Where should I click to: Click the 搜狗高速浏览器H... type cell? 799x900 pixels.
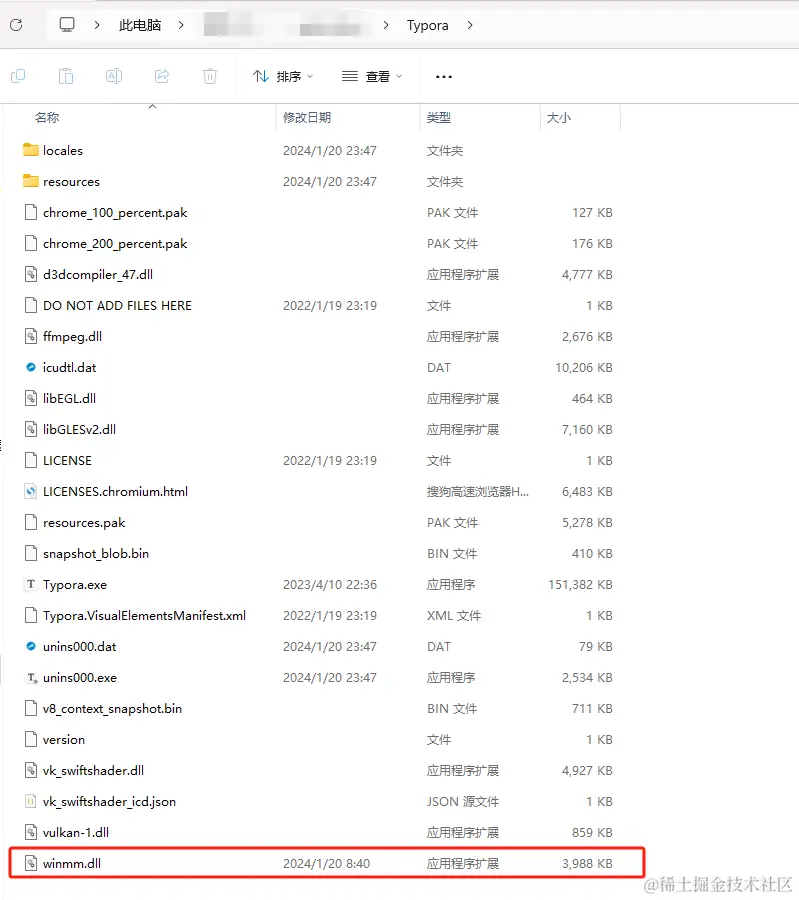[478, 491]
